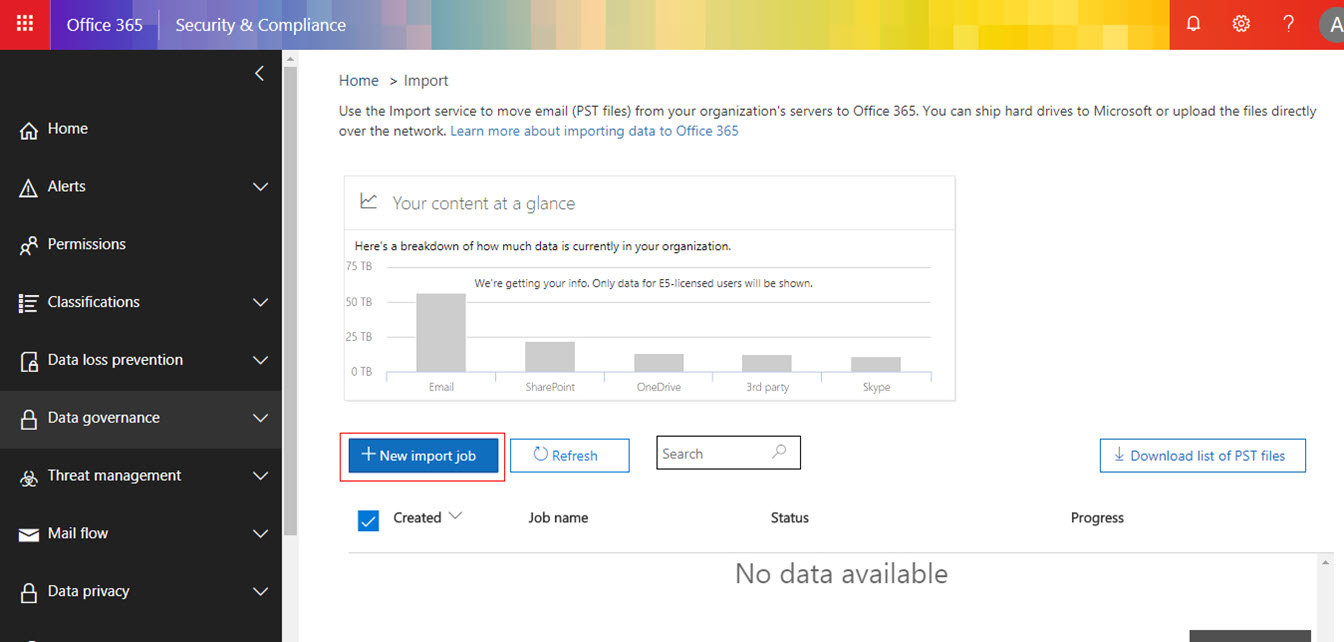This screenshot has width=1344, height=642.
Task: Collapse the left navigation pane
Action: (x=259, y=73)
